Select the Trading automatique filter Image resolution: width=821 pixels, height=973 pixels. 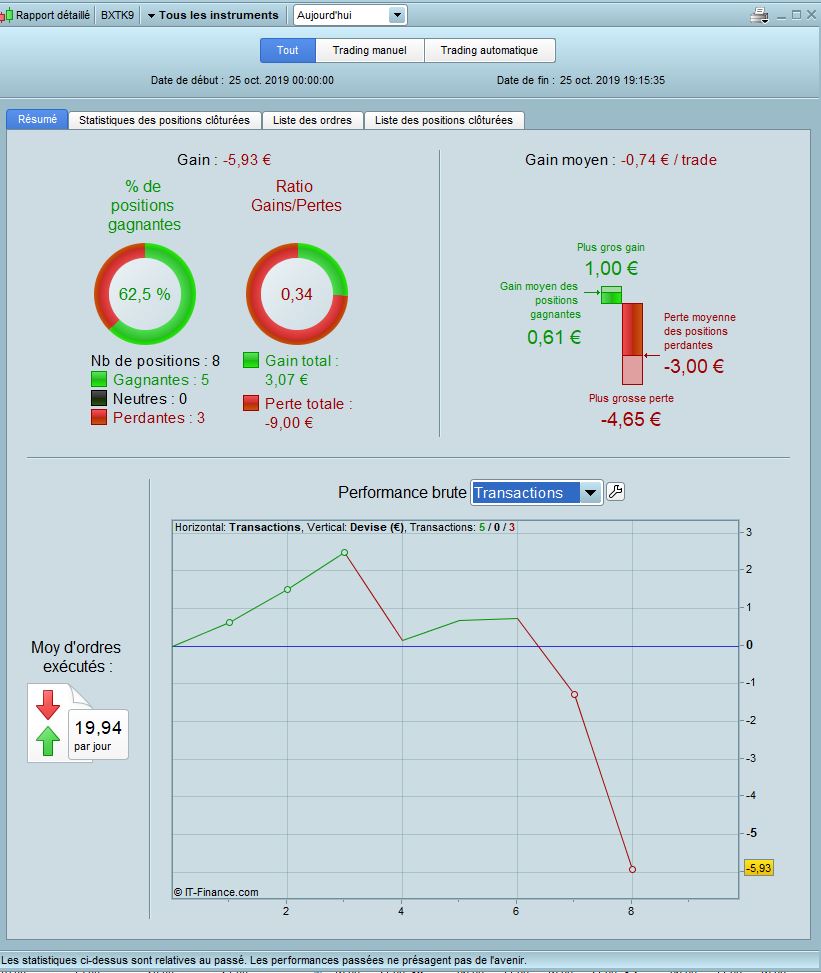pos(489,50)
